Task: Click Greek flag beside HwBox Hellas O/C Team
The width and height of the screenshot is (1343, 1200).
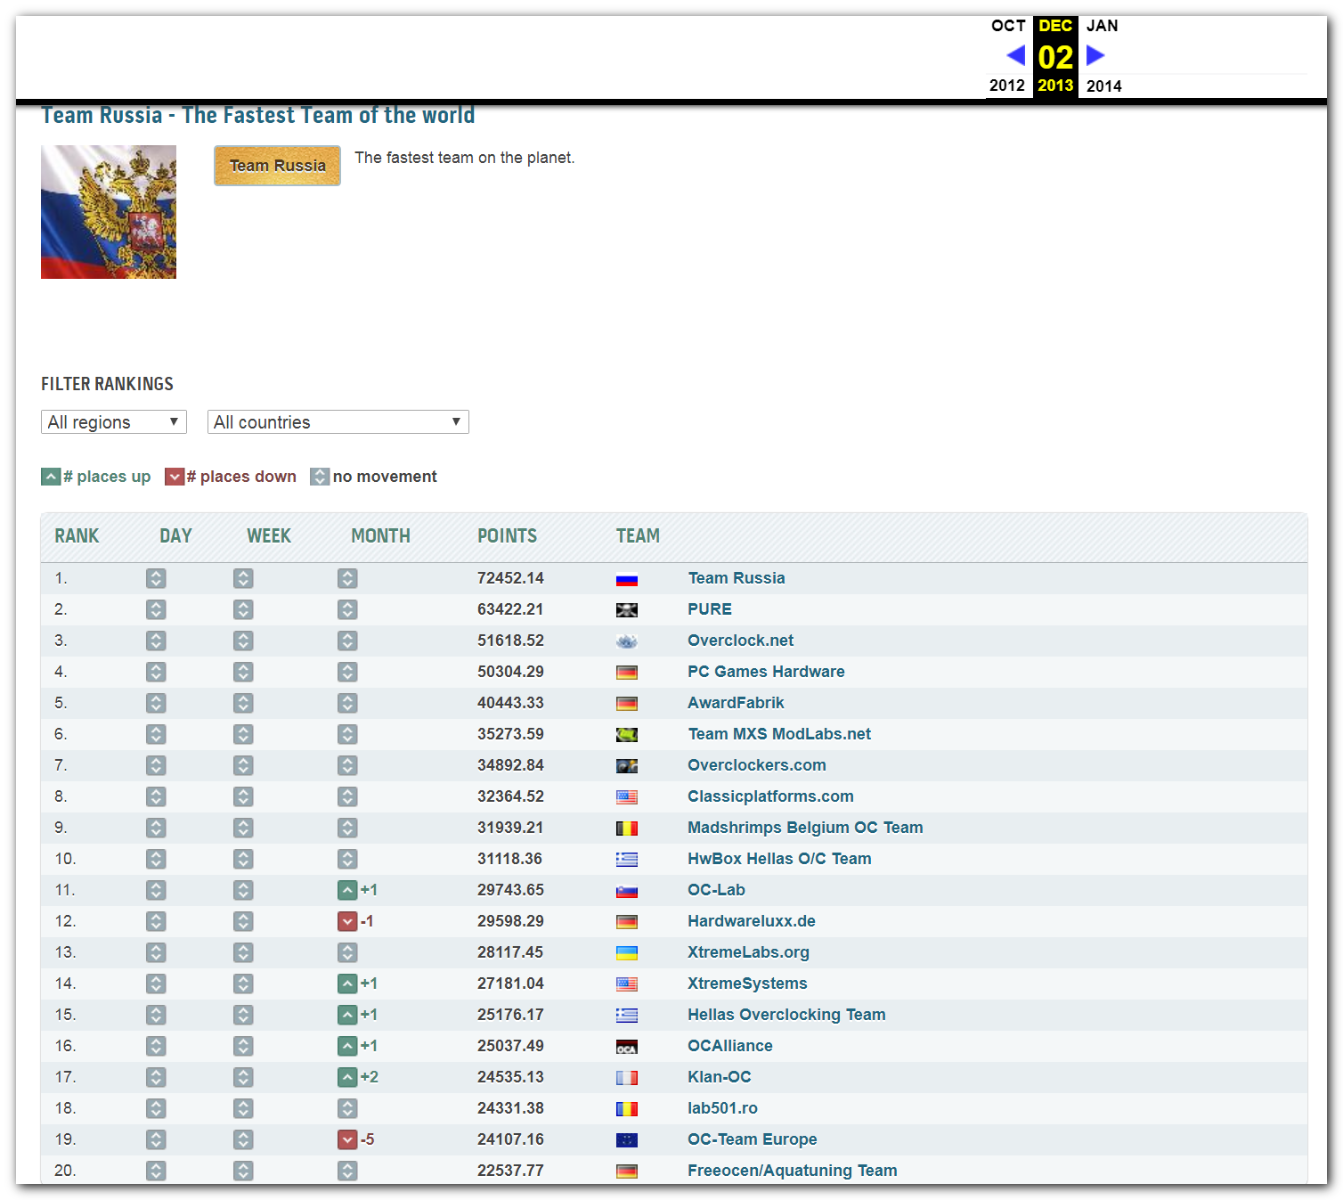Action: [627, 859]
